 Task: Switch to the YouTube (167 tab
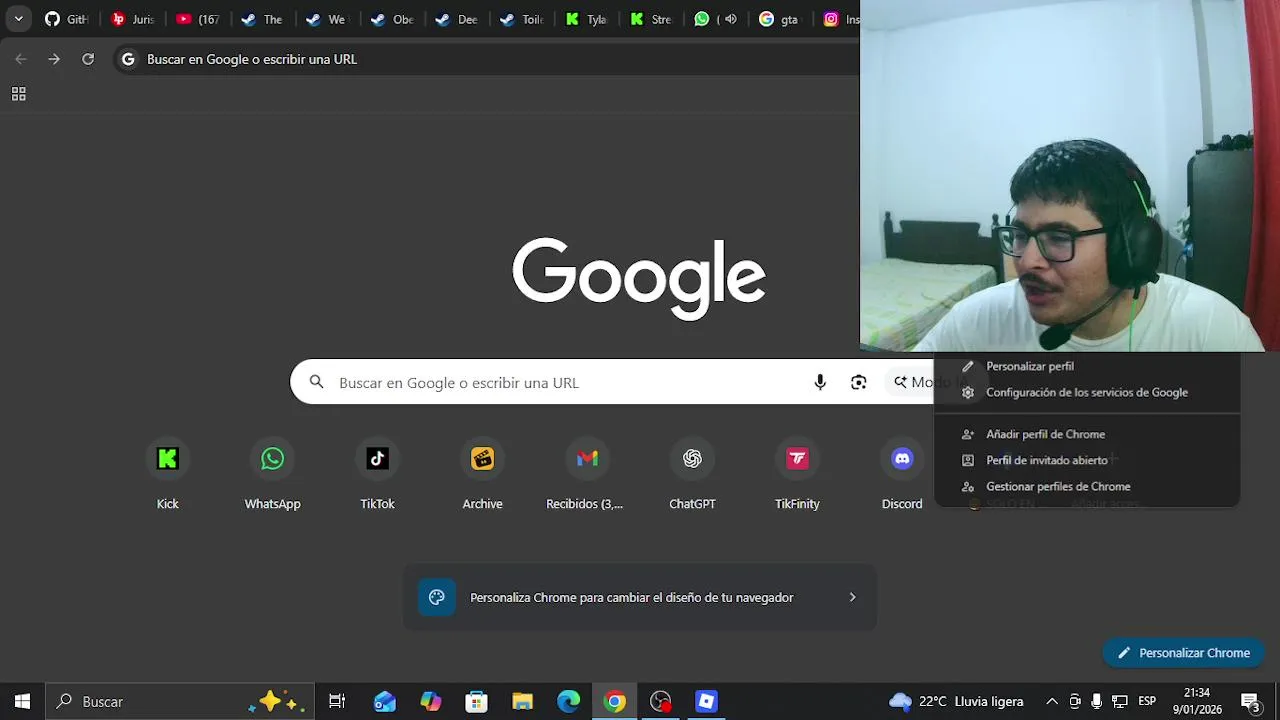197,19
